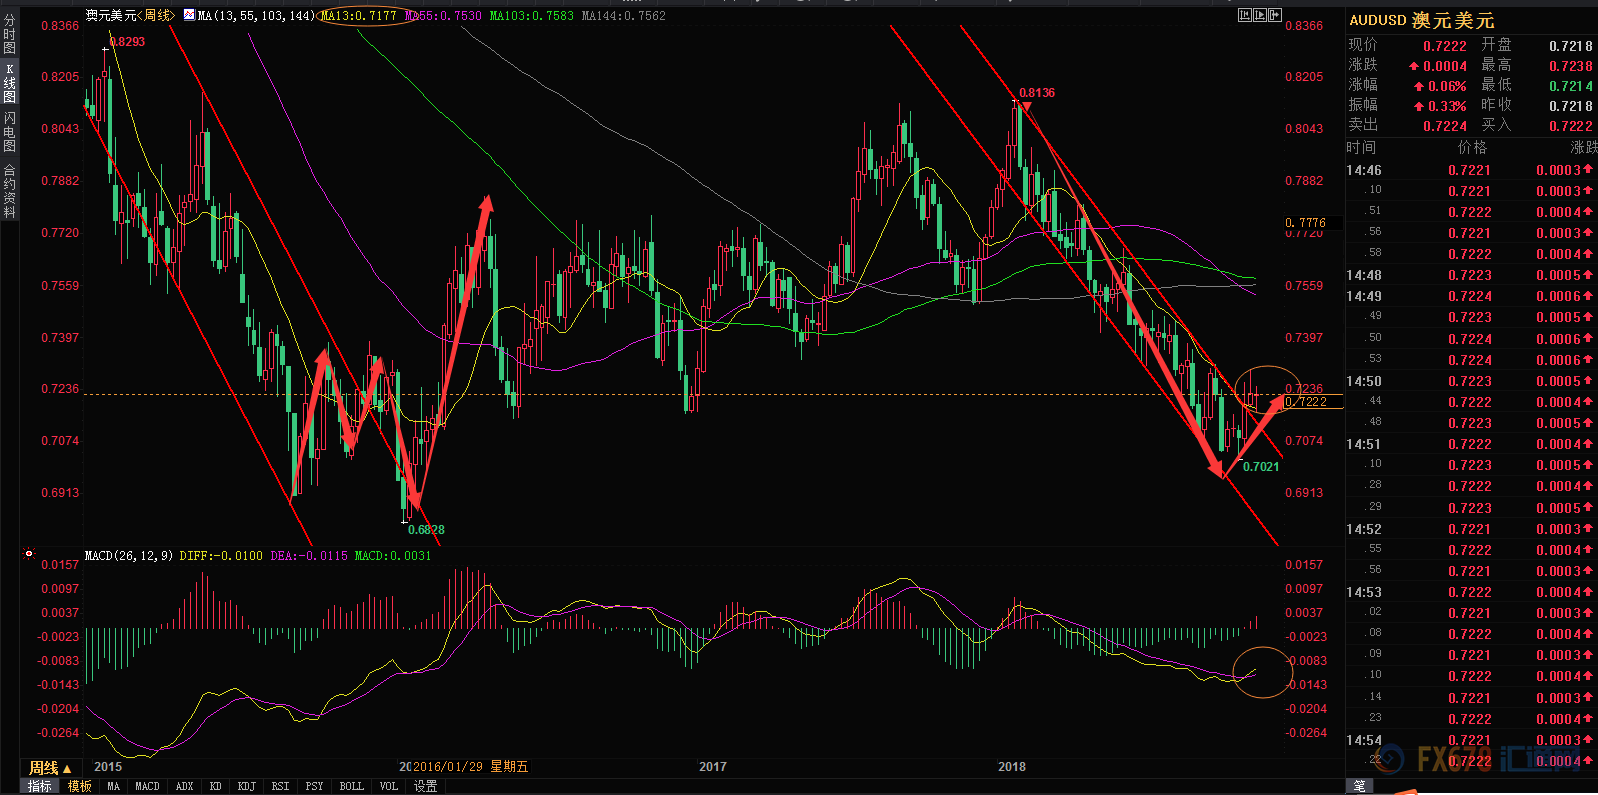Switch indicator to BOLL

(351, 787)
